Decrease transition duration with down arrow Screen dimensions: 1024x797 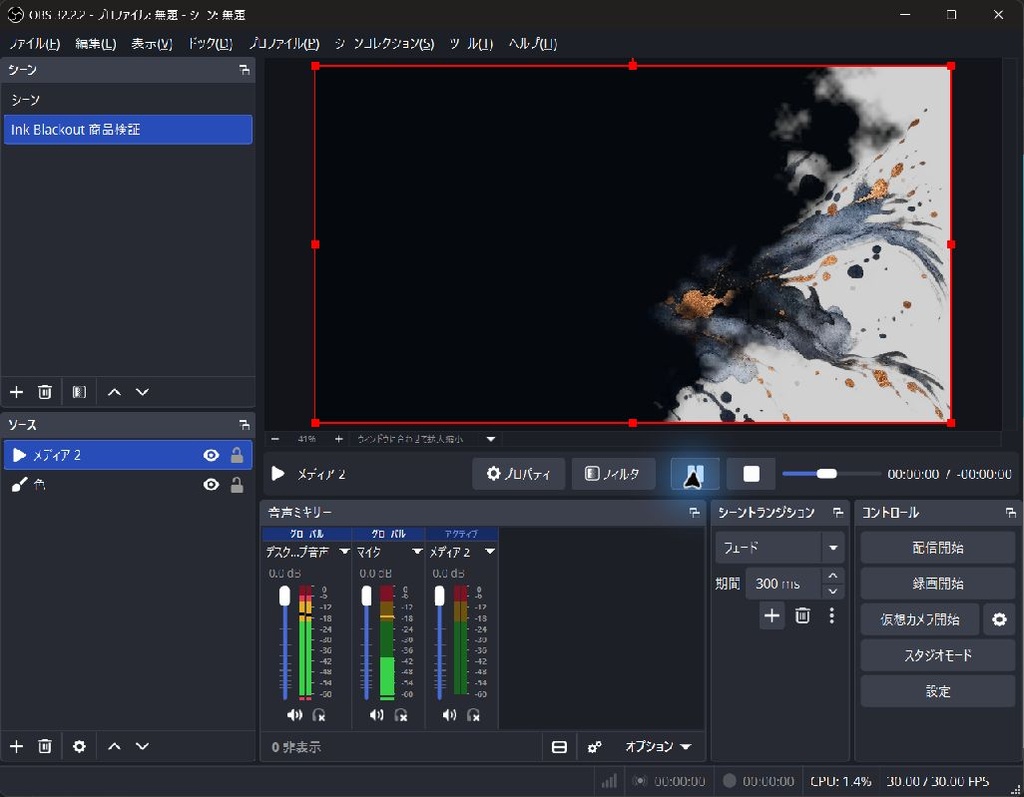tap(833, 591)
